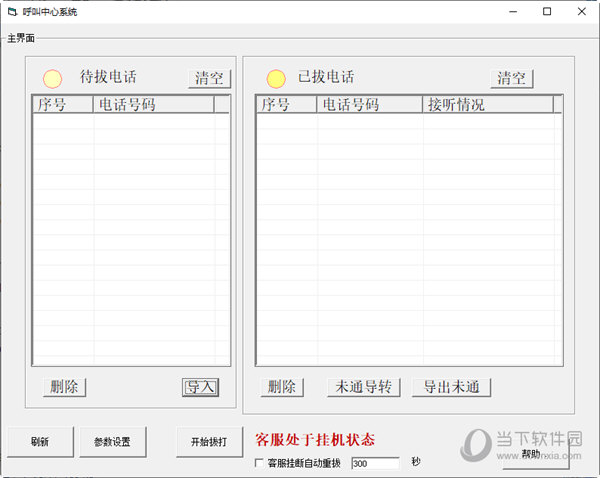The image size is (600, 478).
Task: Start dialing with 开始拨打 button
Action: click(x=209, y=441)
